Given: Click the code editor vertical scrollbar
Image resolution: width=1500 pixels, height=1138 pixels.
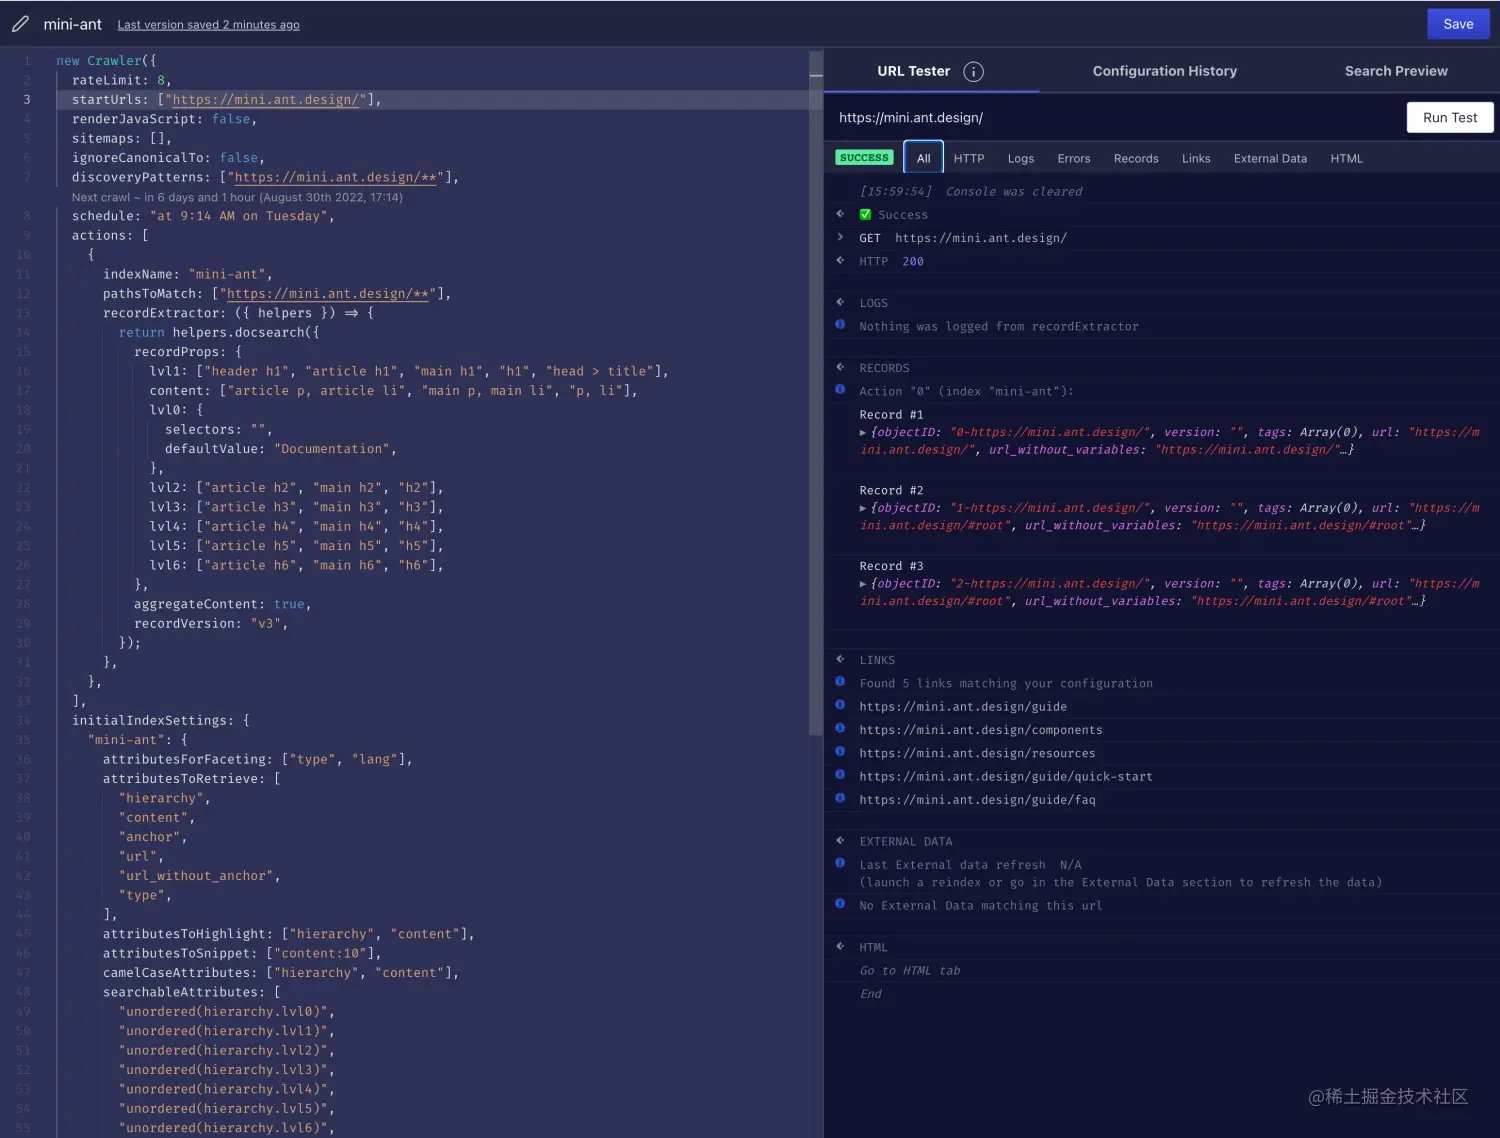Looking at the screenshot, I should [815, 394].
